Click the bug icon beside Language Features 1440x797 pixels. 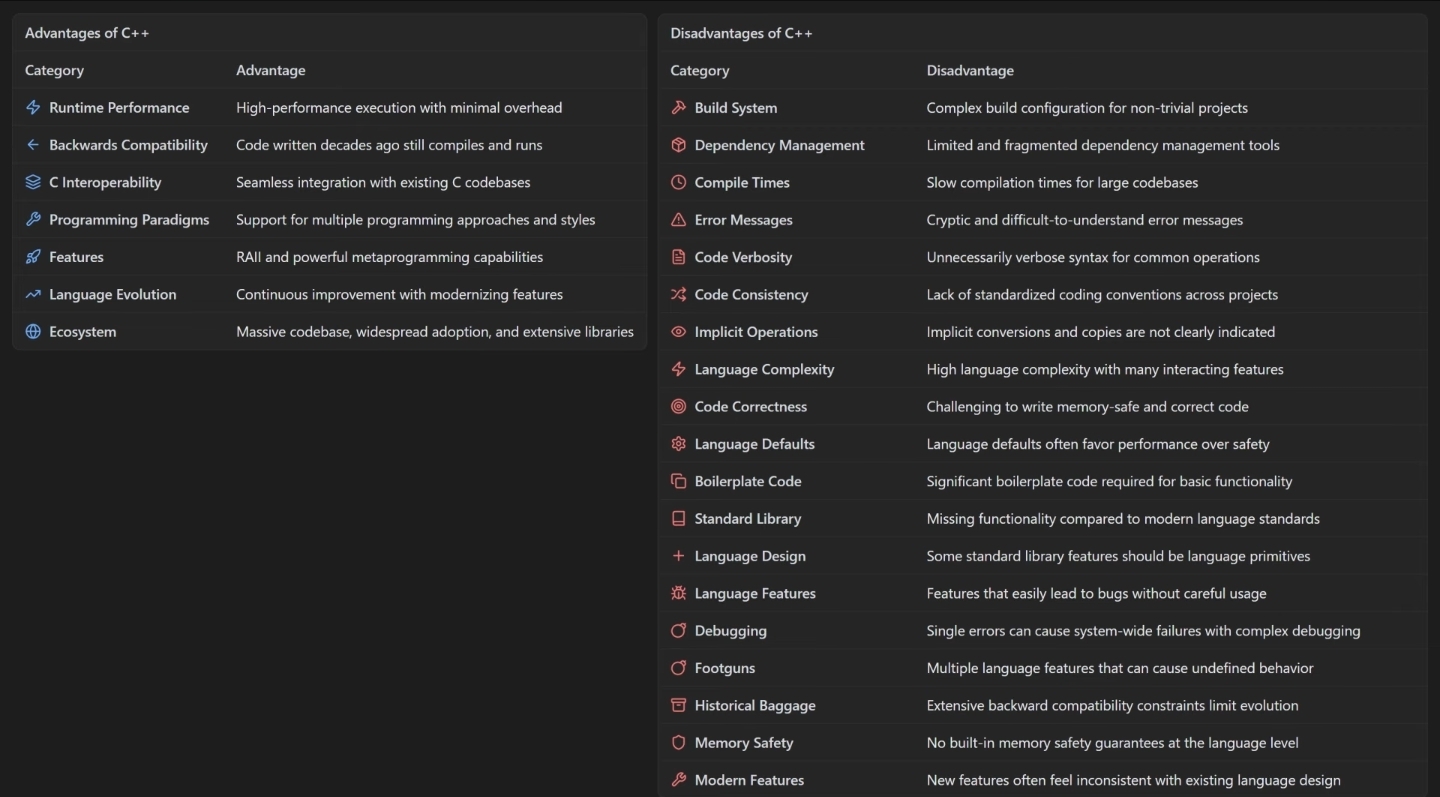click(679, 593)
